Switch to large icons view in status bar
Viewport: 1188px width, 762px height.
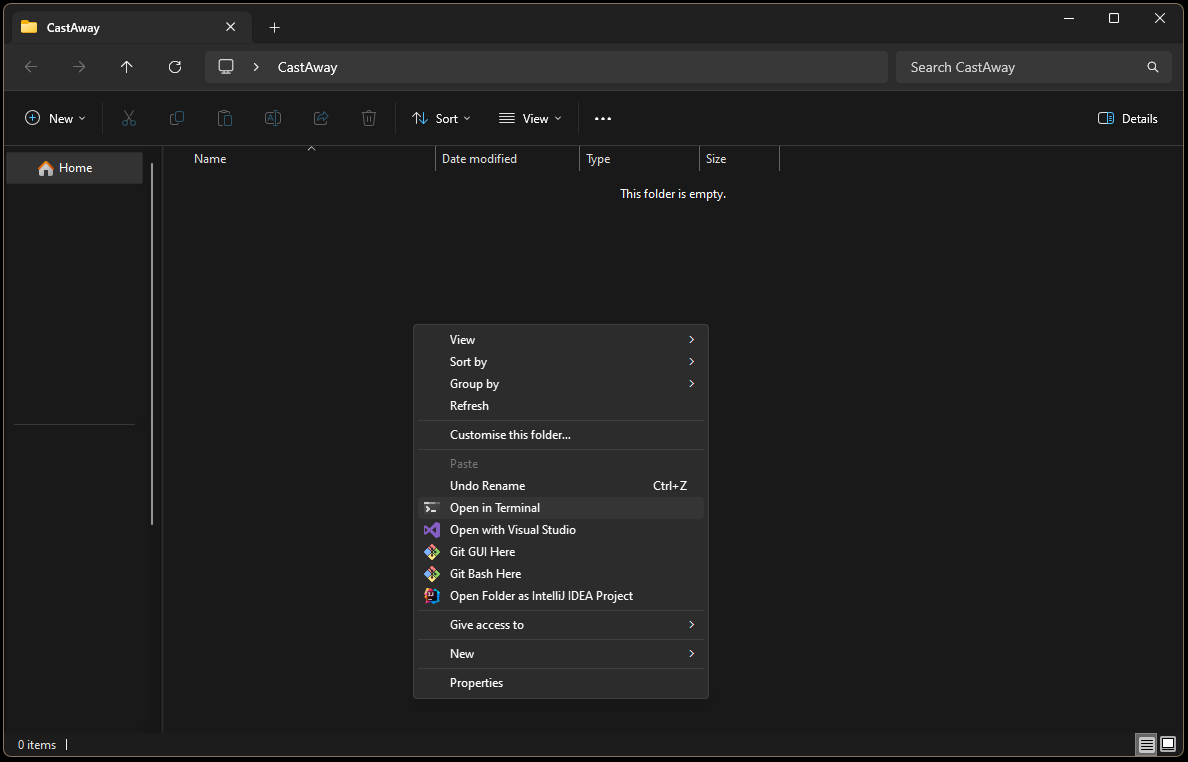tap(1167, 744)
